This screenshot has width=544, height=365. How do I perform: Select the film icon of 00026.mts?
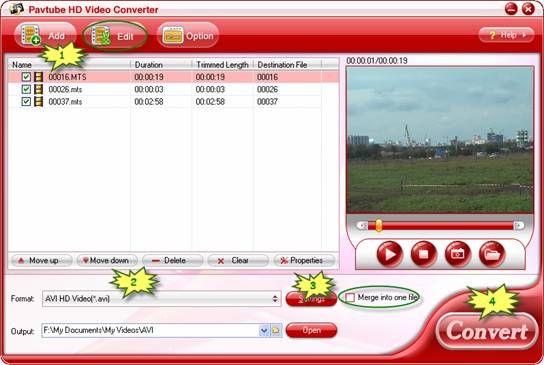(x=39, y=89)
